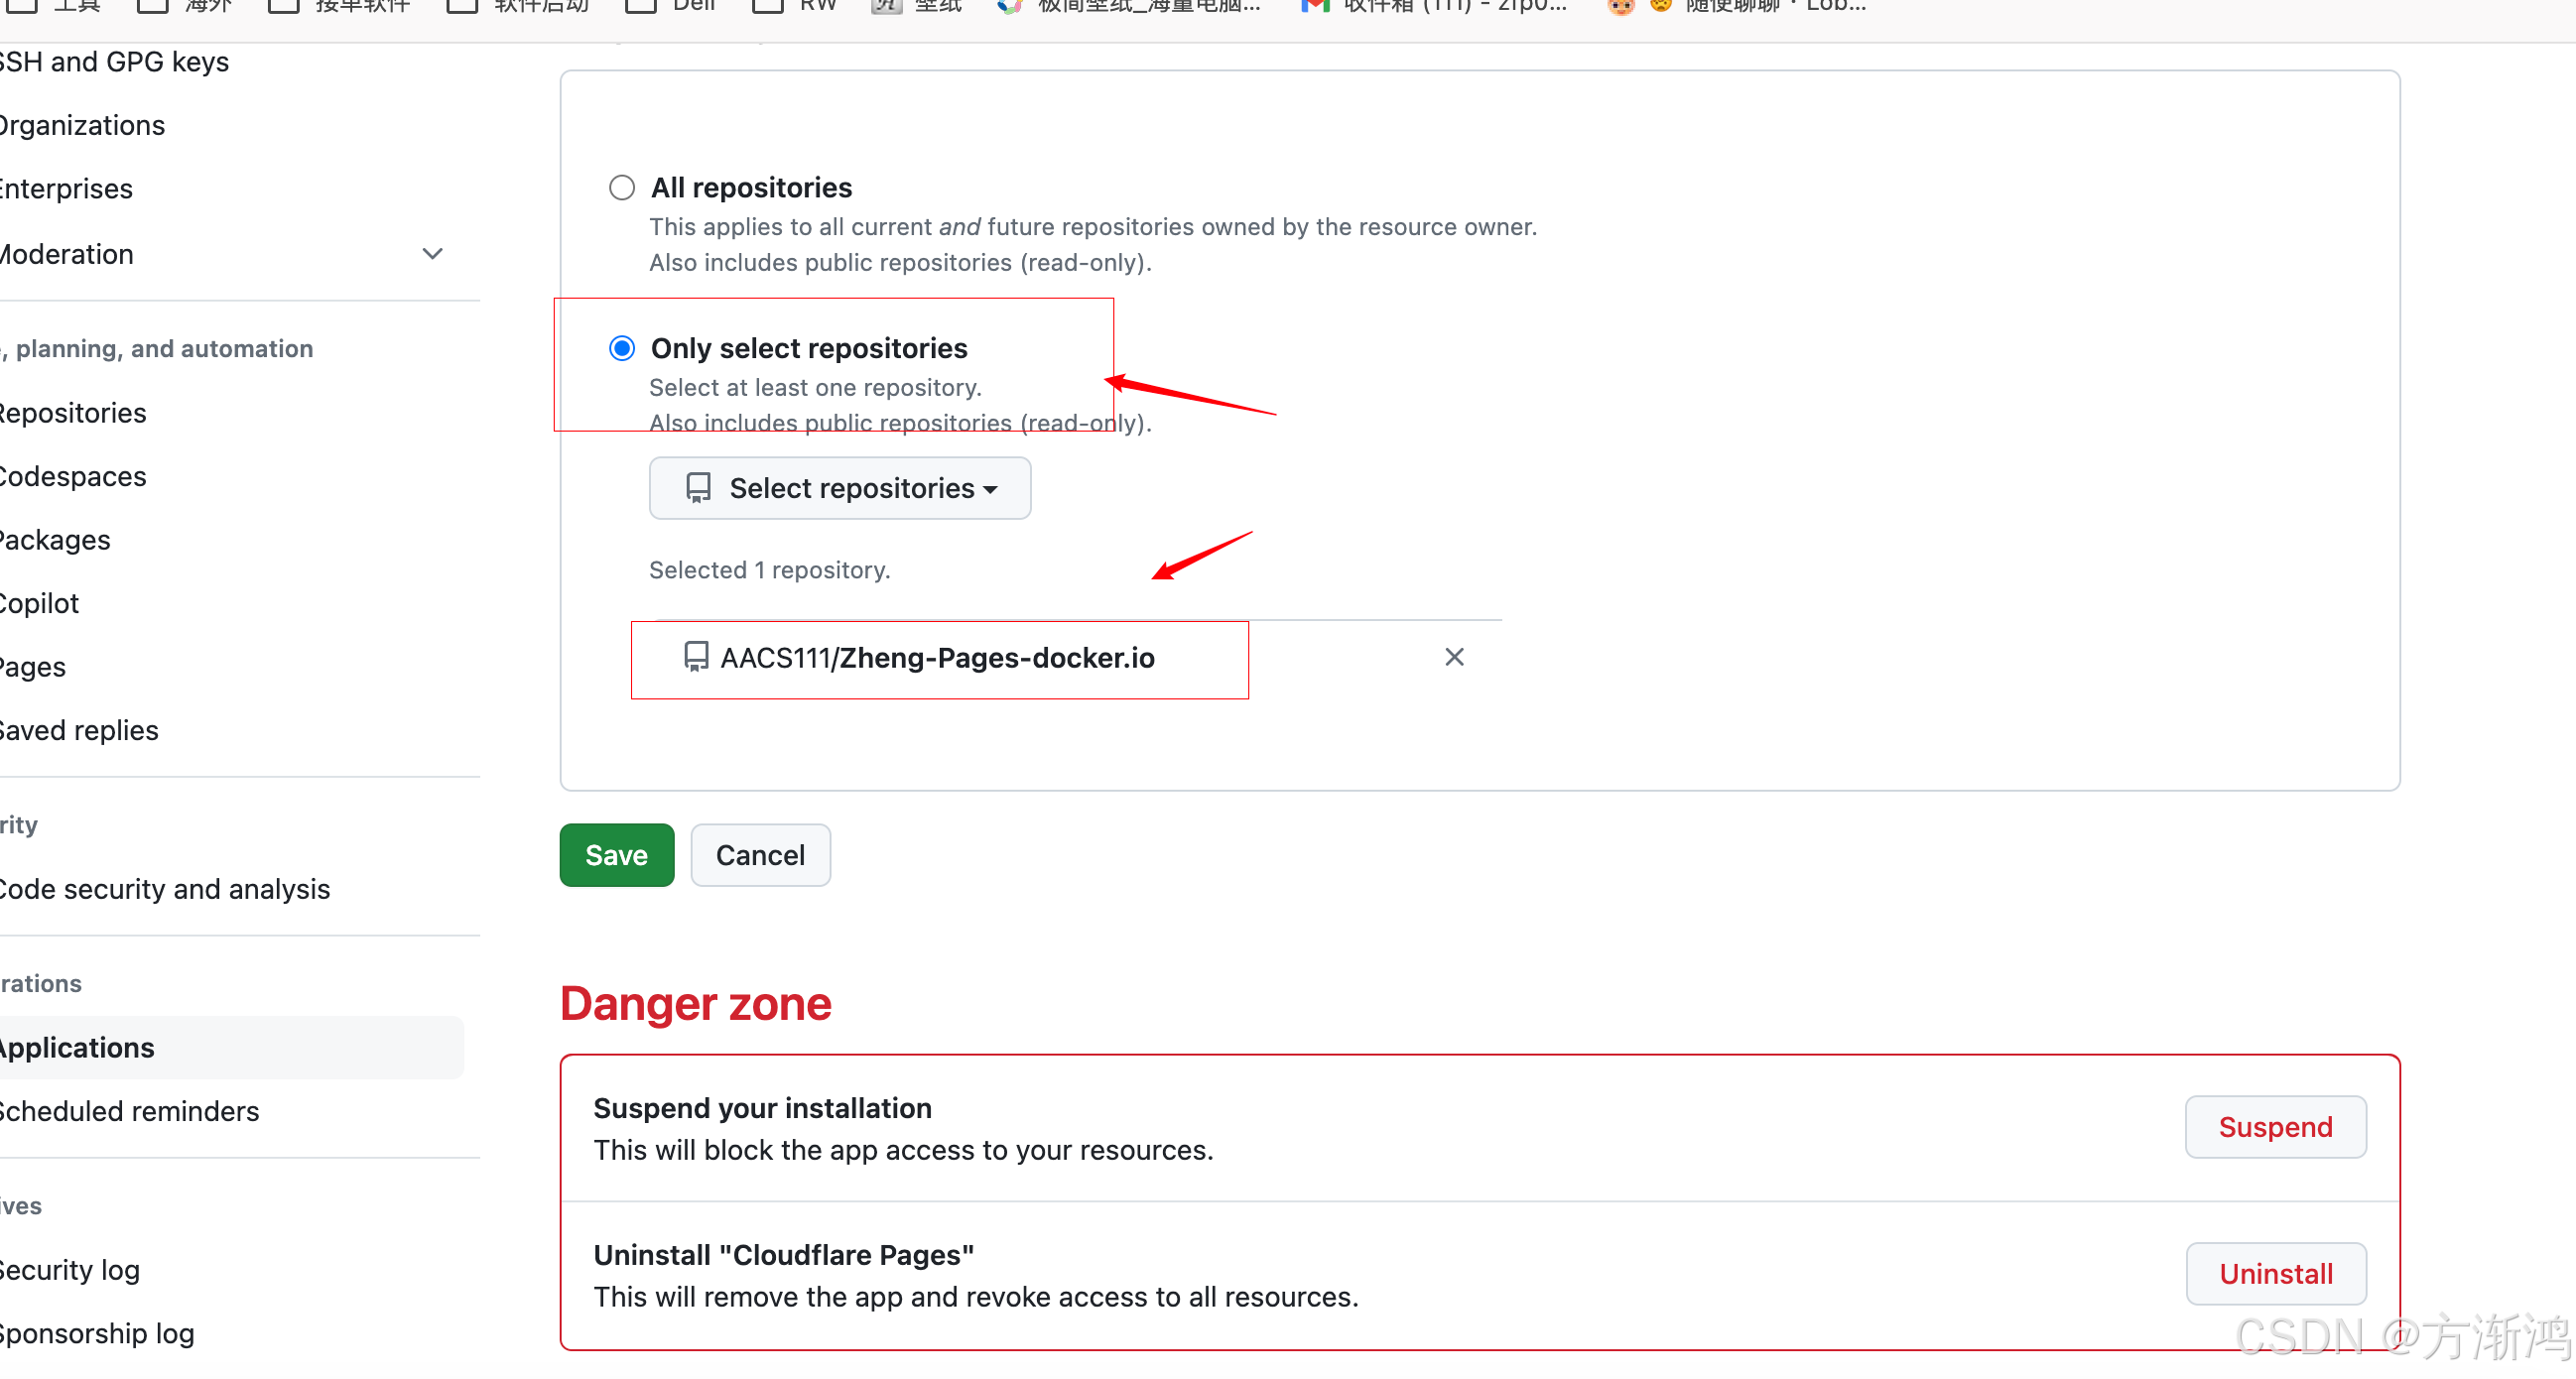The image size is (2576, 1379).
Task: Open the Gmail bookmark icon in bookmarks bar
Action: (1314, 6)
